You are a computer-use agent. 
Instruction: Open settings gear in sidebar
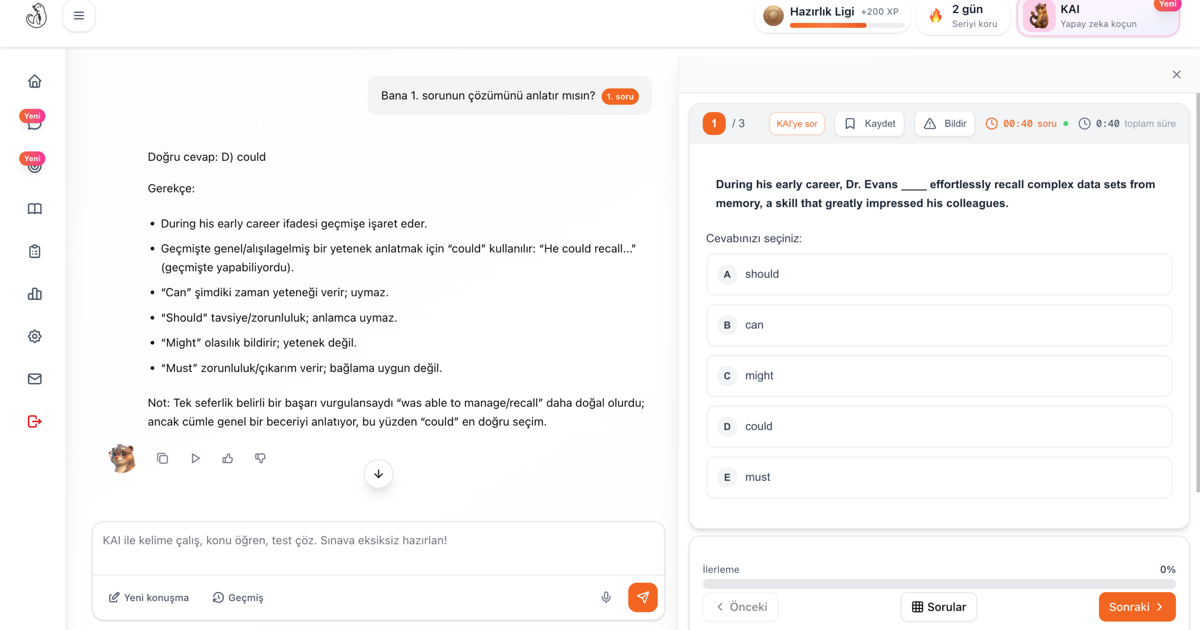click(35, 337)
